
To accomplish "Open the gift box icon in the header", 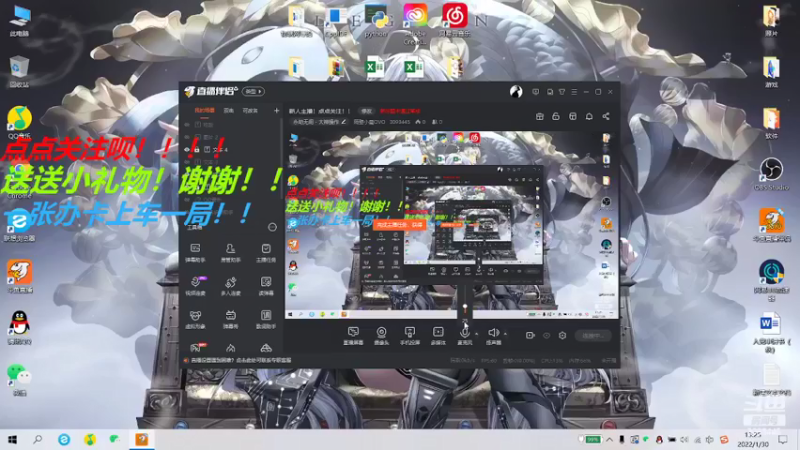I will [x=539, y=116].
